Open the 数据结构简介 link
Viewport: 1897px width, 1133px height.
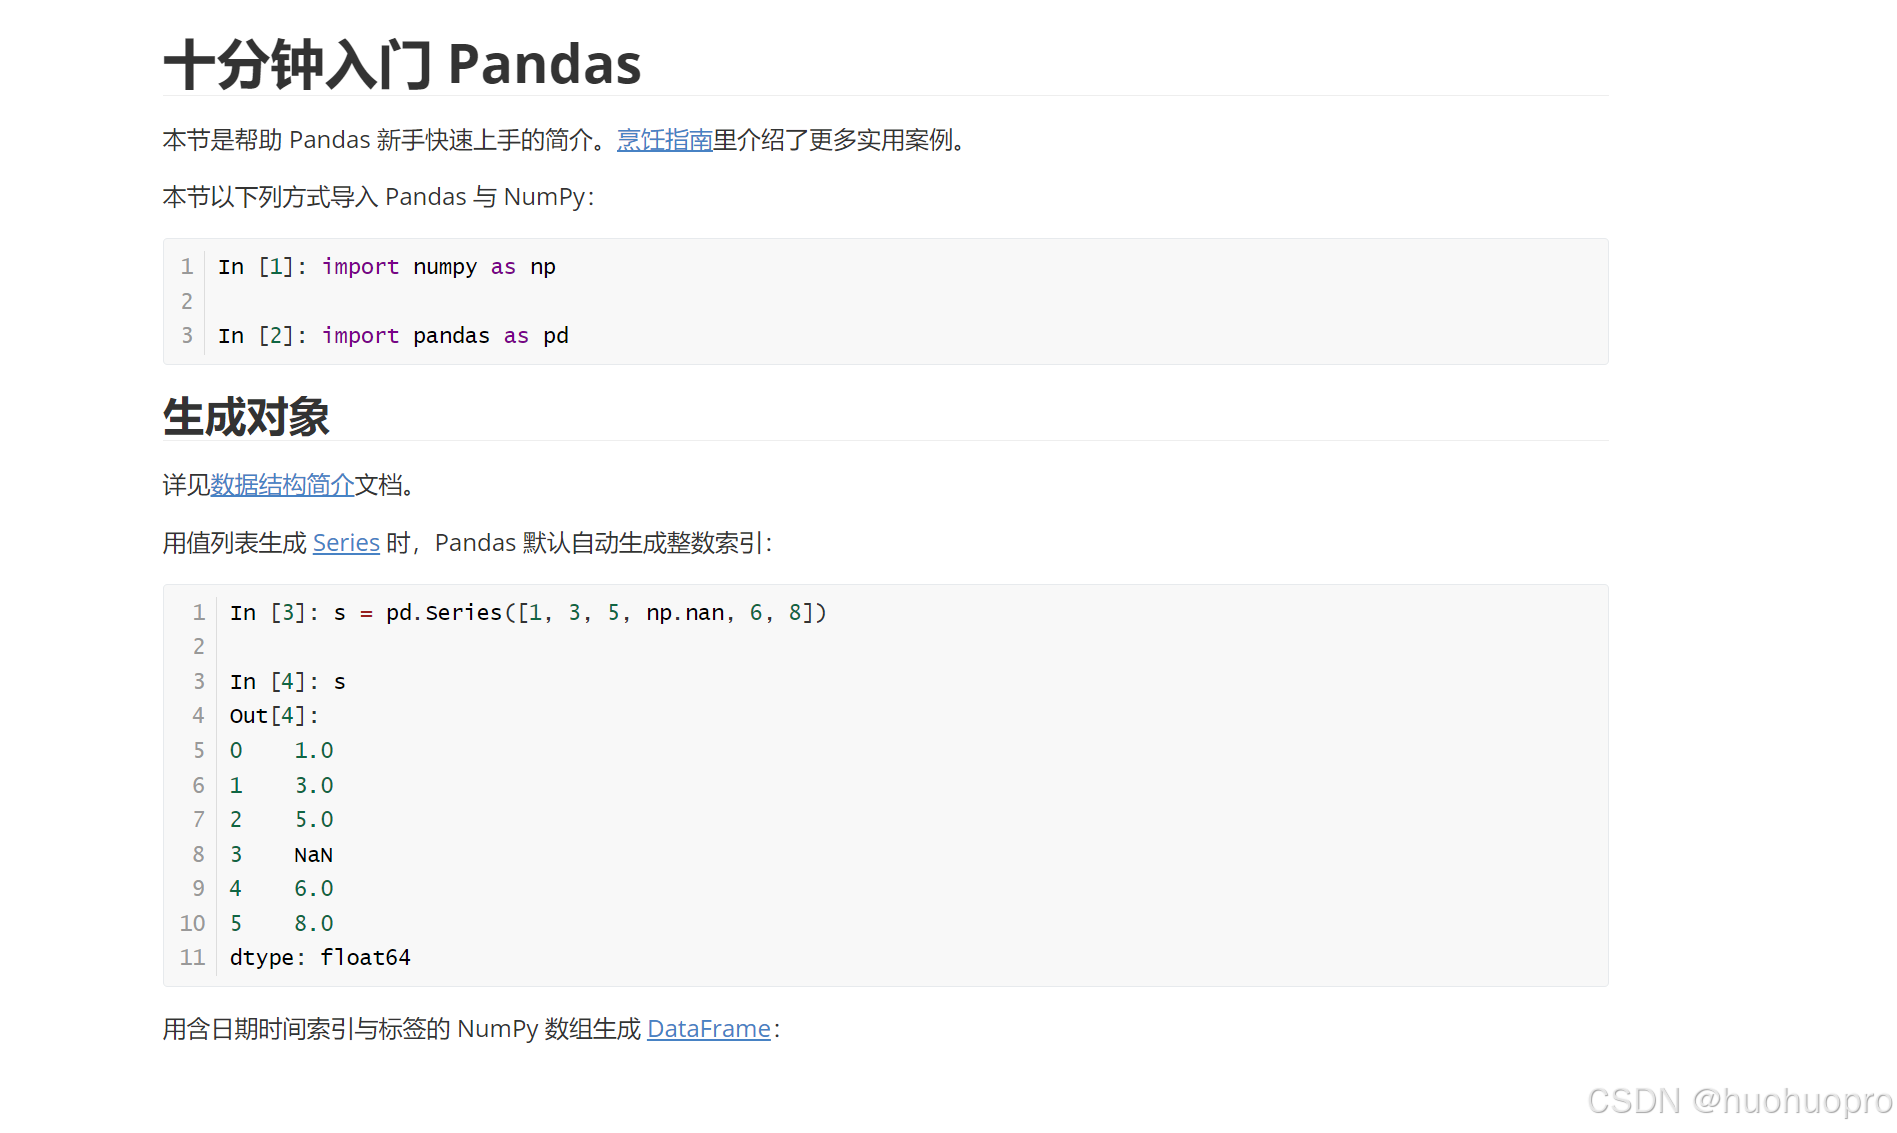pos(282,485)
